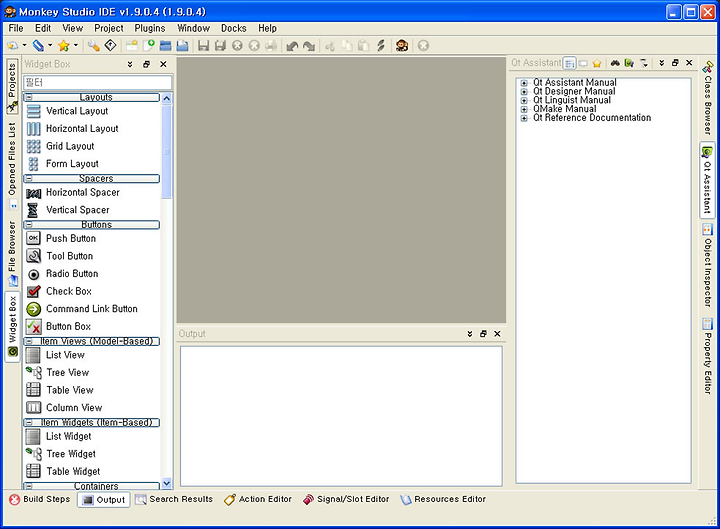Click the printer icon in toolbar
The height and width of the screenshot is (529, 720).
click(271, 45)
